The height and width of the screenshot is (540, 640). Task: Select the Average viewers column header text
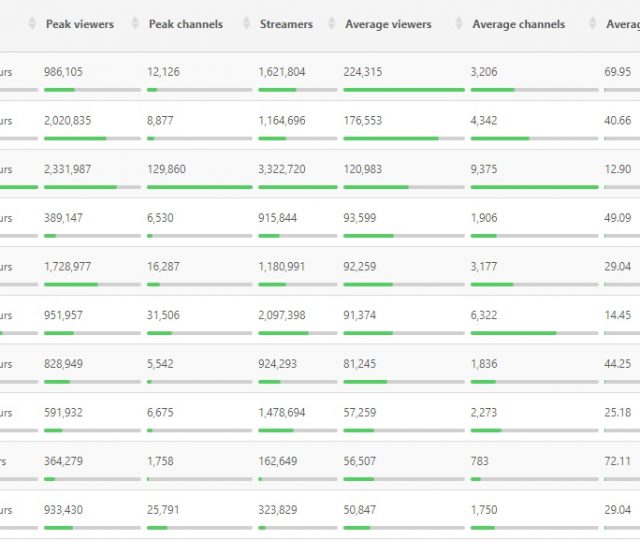click(388, 24)
